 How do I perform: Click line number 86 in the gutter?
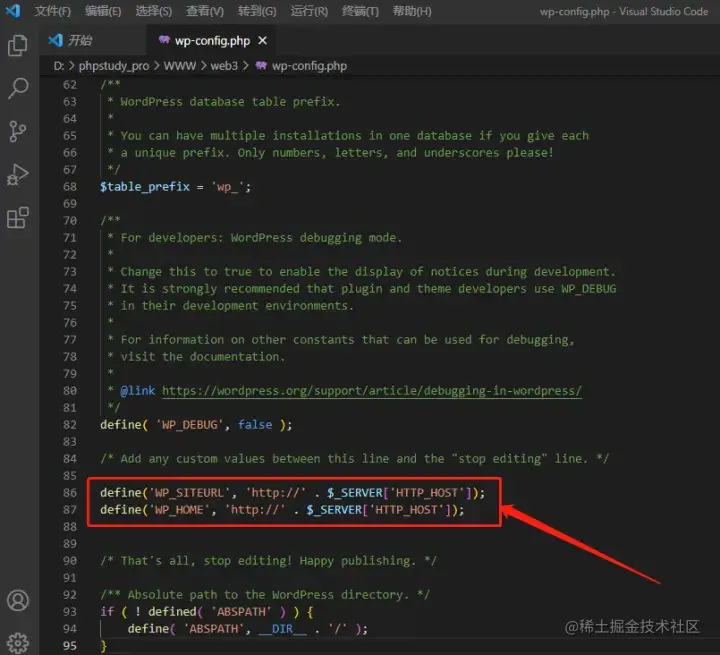coord(70,493)
